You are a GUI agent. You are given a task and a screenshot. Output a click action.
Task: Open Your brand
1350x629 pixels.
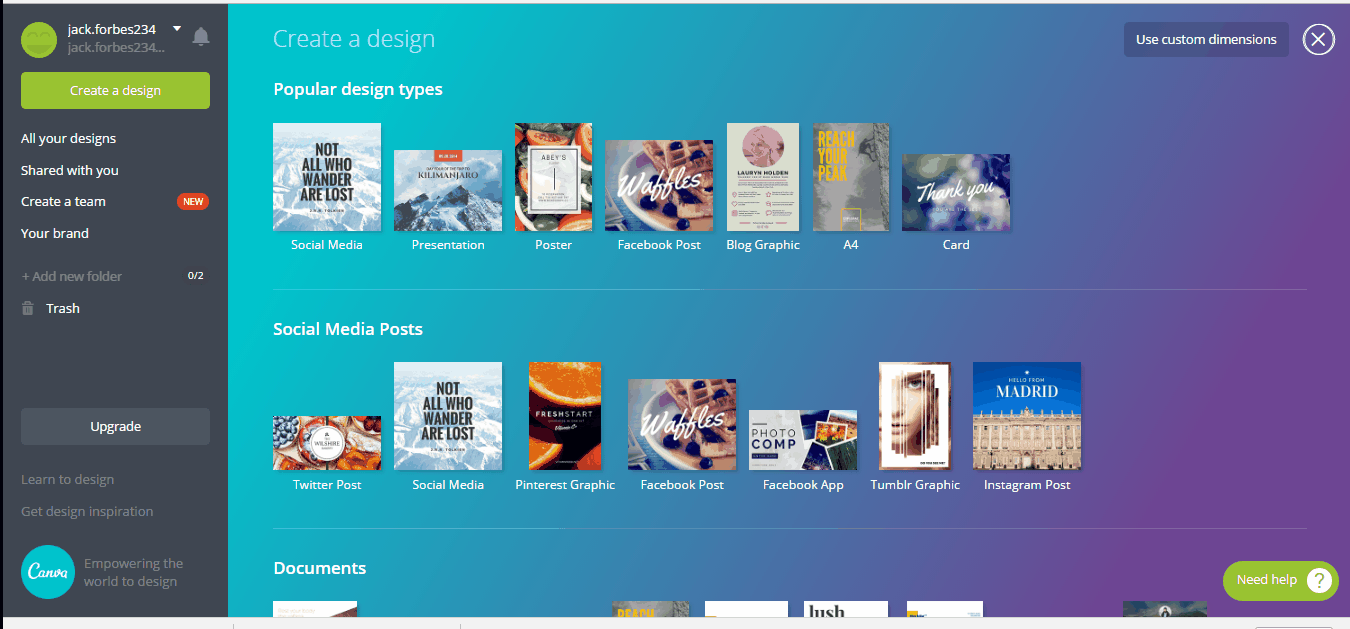point(55,233)
